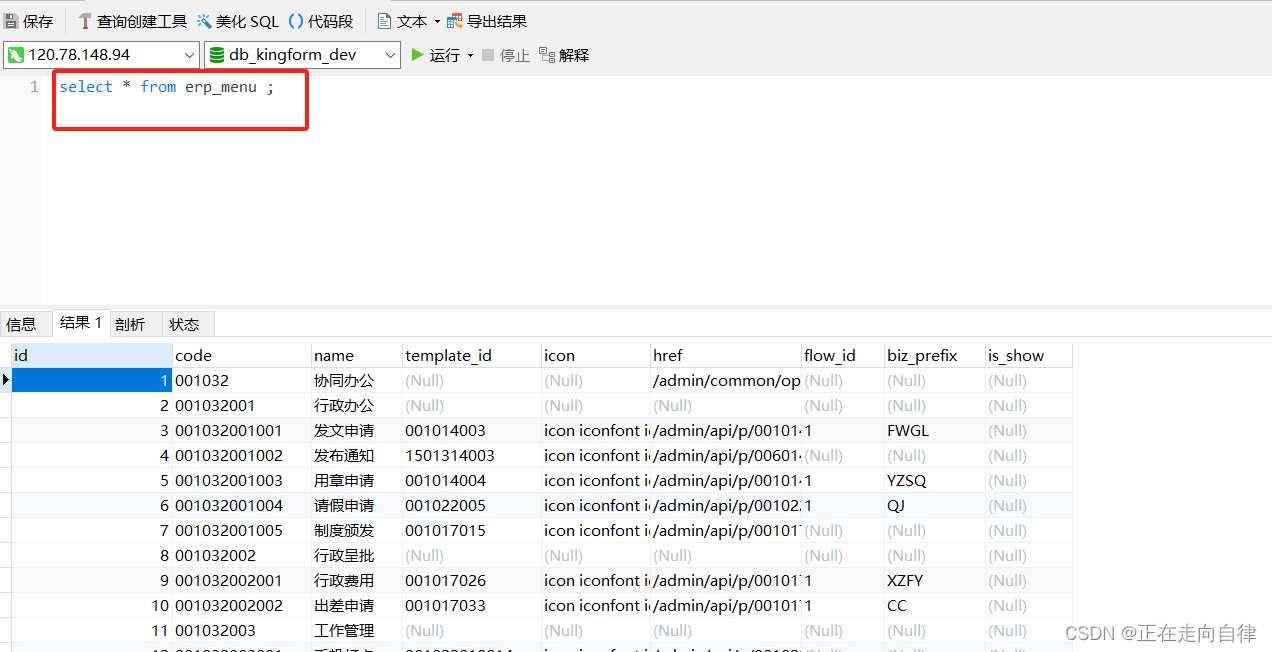Click the Stop (停止) icon

(488, 55)
